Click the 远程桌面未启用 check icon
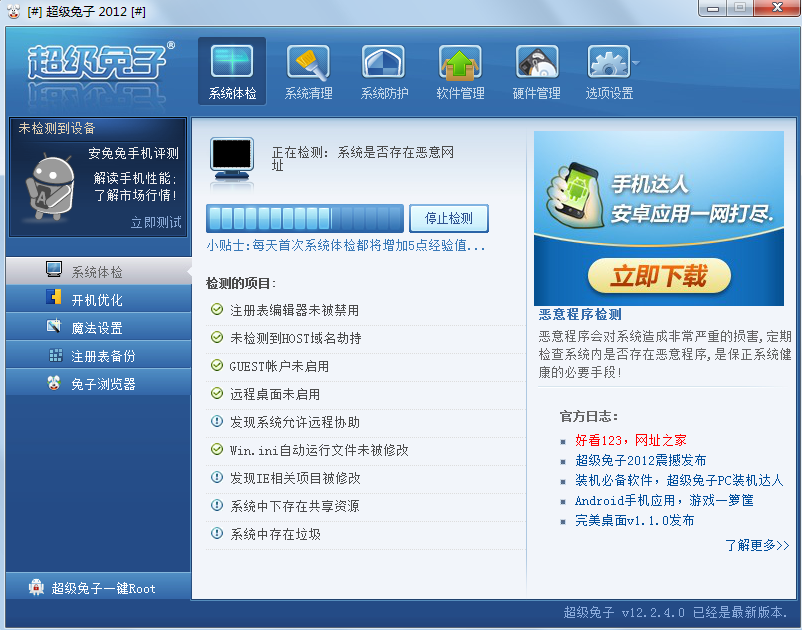 pos(217,393)
